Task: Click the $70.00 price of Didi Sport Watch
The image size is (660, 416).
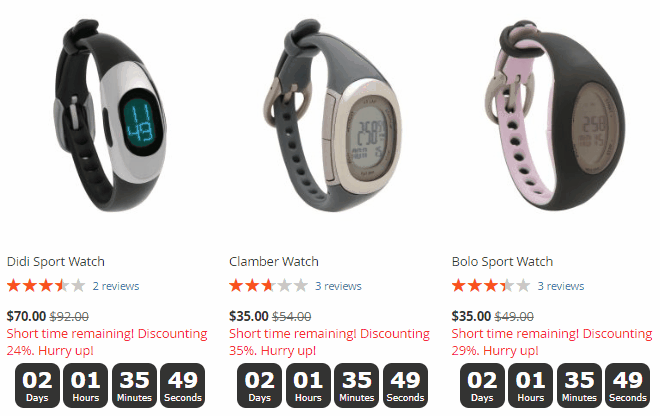Action: pyautogui.click(x=26, y=316)
